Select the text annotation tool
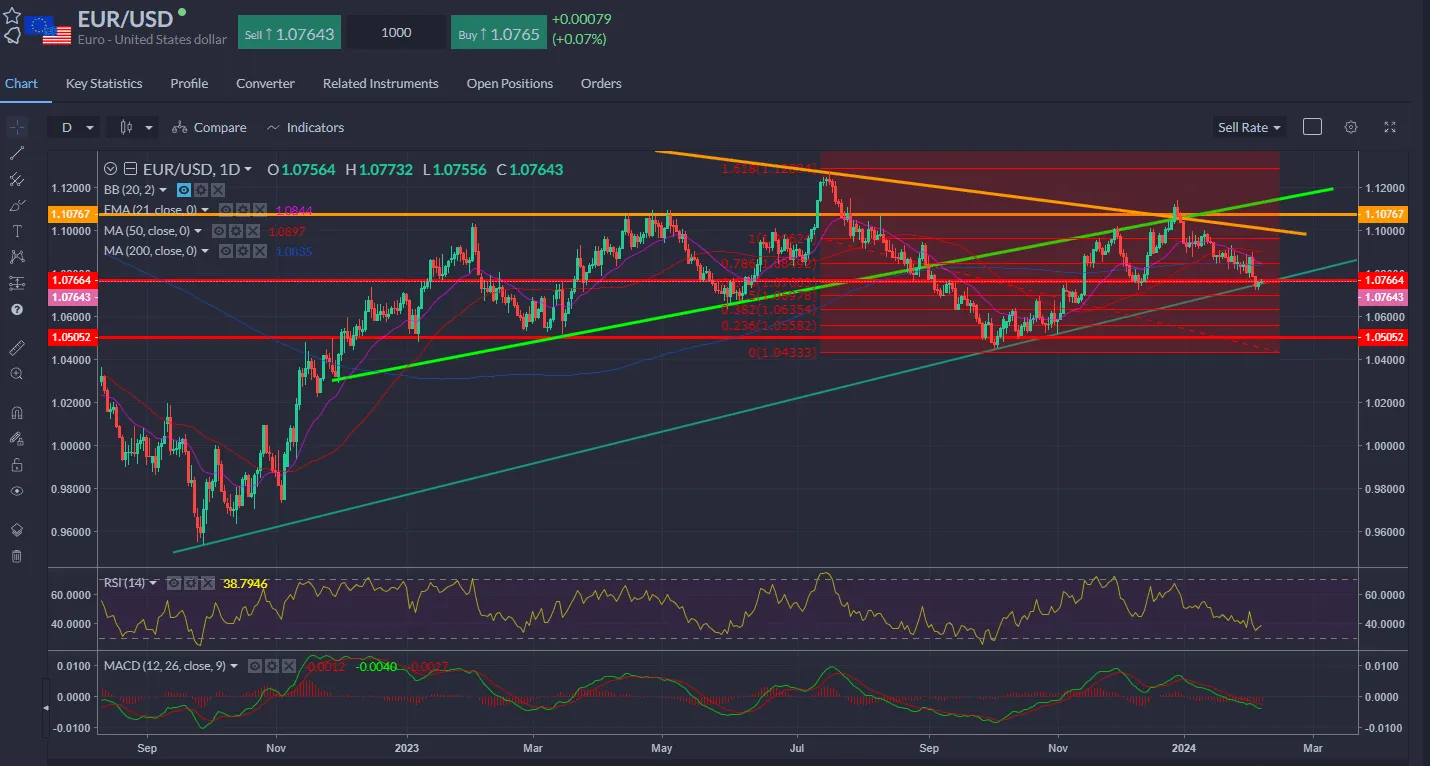 coord(15,230)
